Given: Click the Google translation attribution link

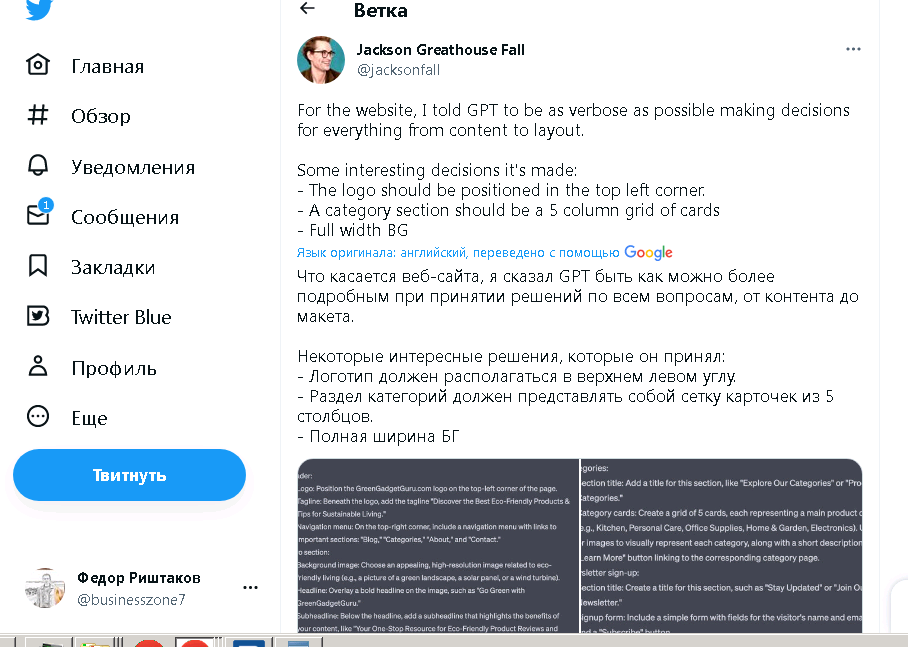Looking at the screenshot, I should pyautogui.click(x=648, y=253).
